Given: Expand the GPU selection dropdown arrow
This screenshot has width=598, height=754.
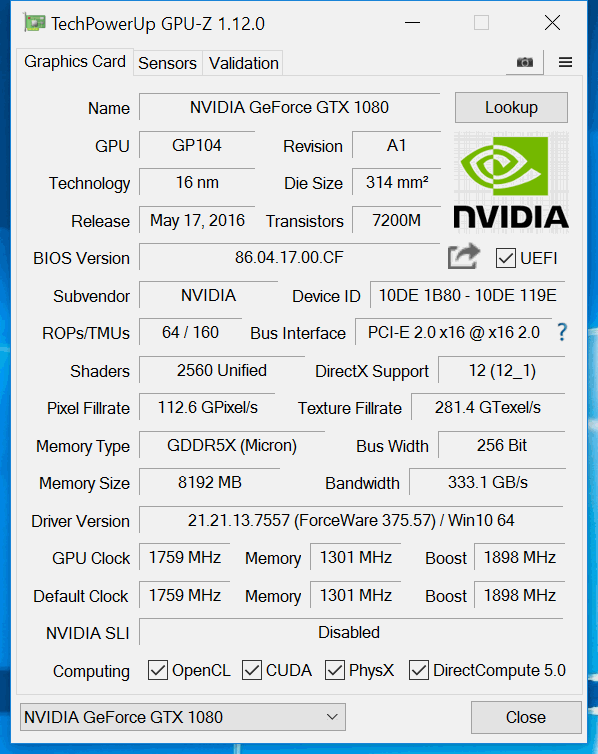Looking at the screenshot, I should (332, 717).
